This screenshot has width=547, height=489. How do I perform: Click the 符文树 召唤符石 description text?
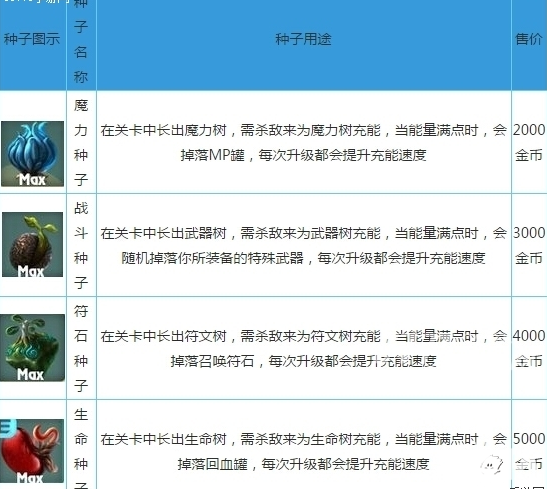click(x=304, y=348)
